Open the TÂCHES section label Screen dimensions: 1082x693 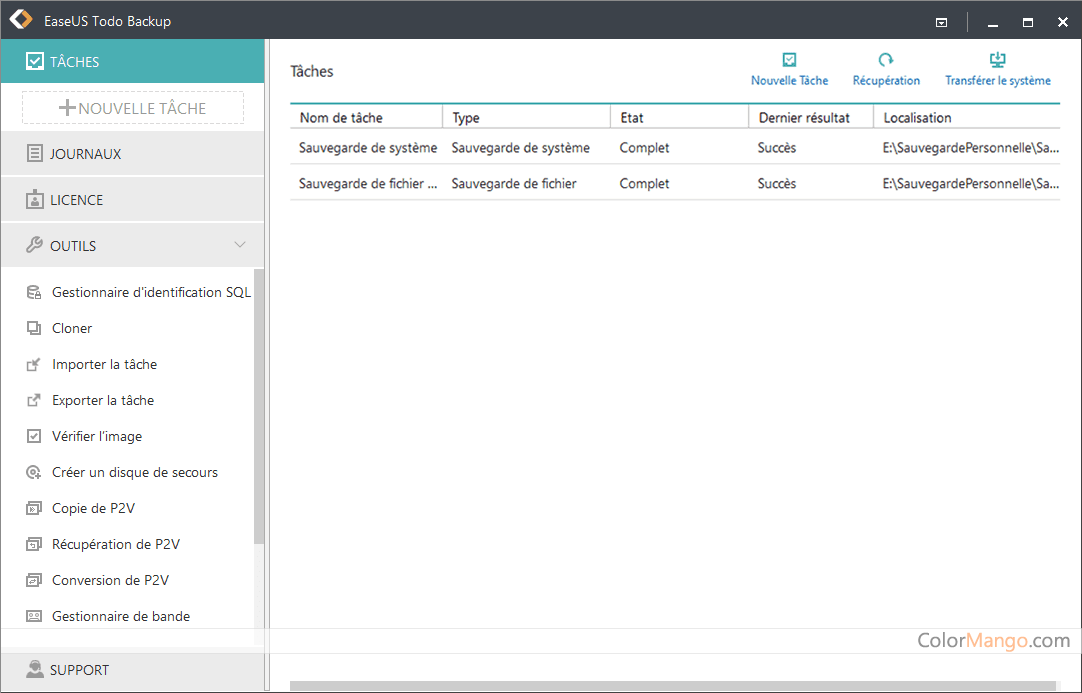click(75, 62)
